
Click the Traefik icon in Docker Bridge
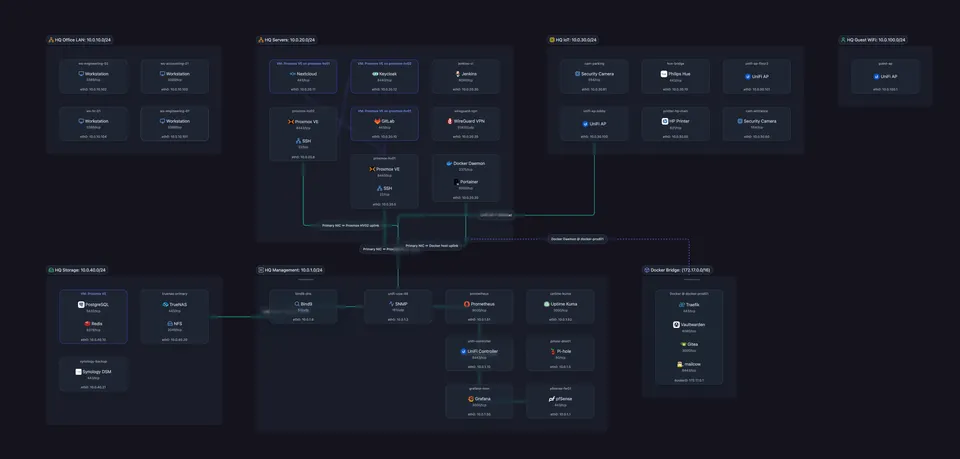pos(681,304)
